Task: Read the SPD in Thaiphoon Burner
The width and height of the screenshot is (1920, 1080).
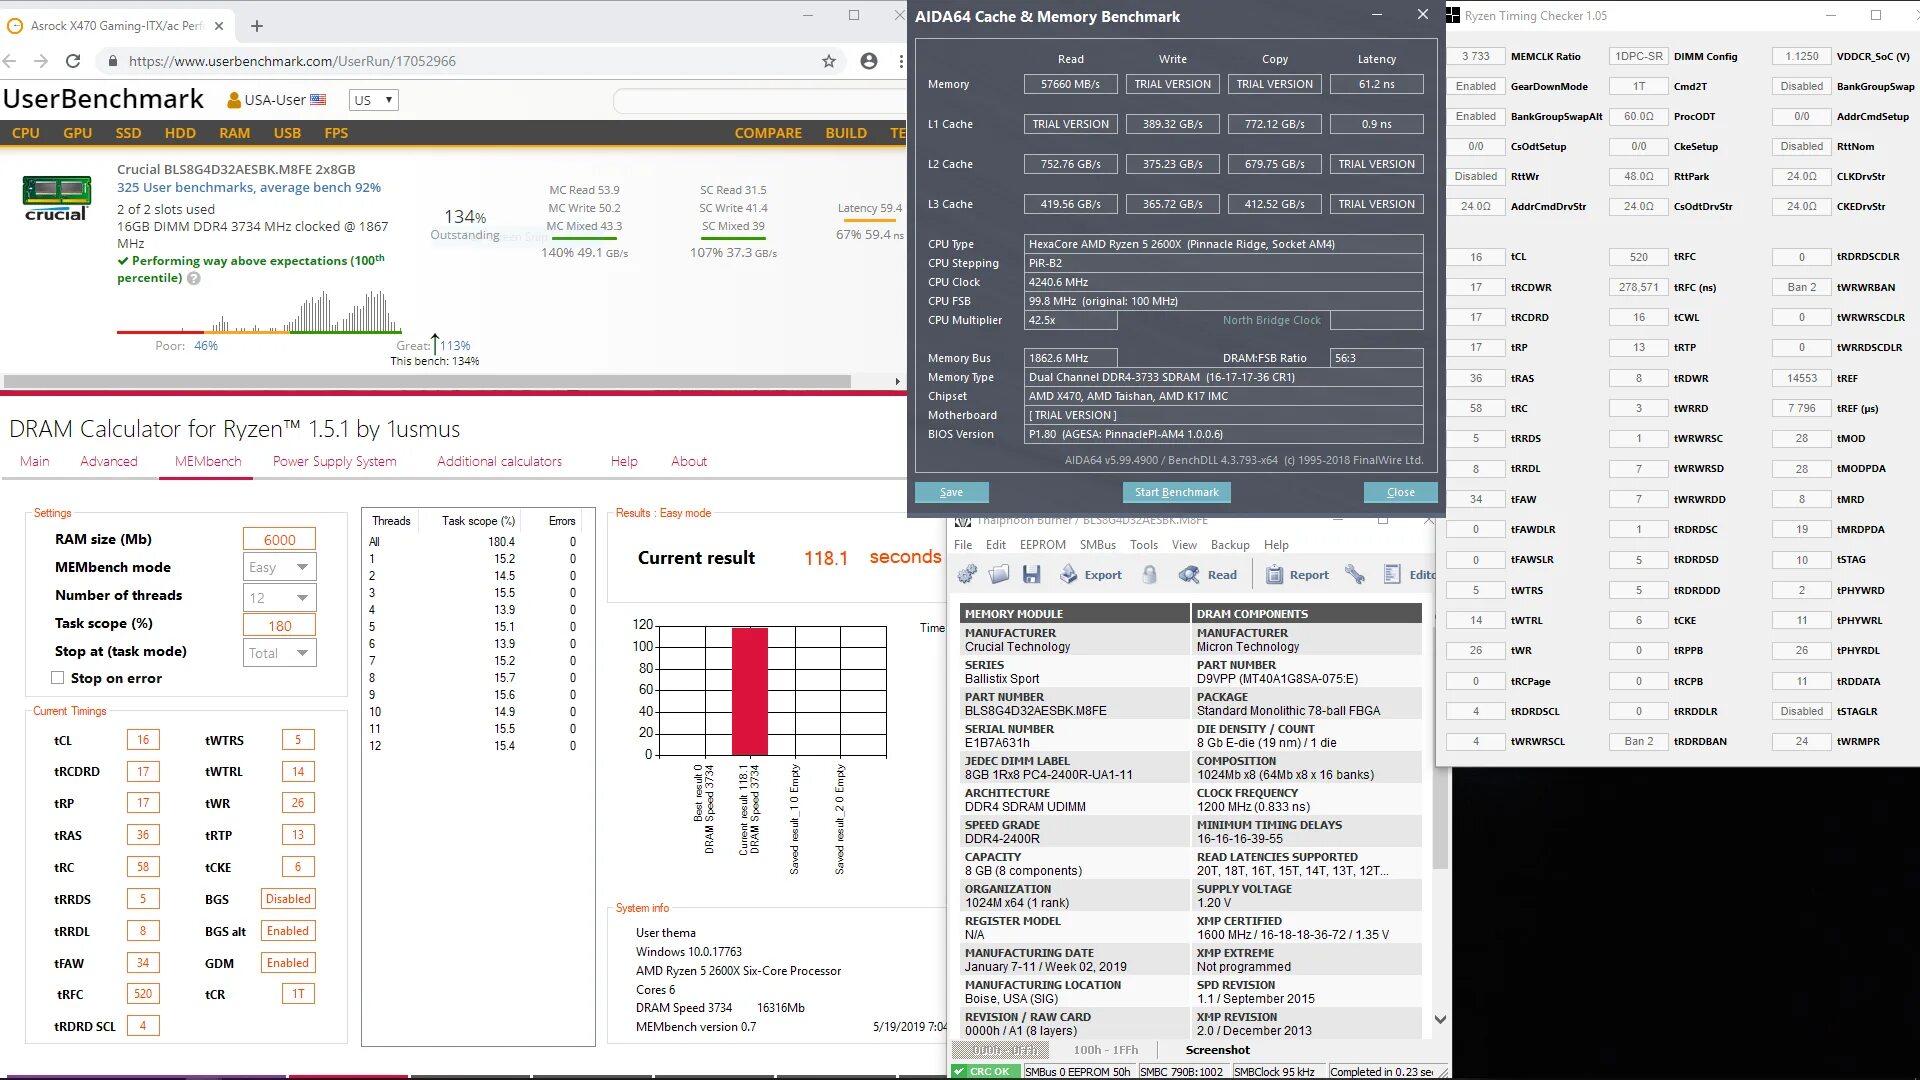Action: (x=1208, y=575)
